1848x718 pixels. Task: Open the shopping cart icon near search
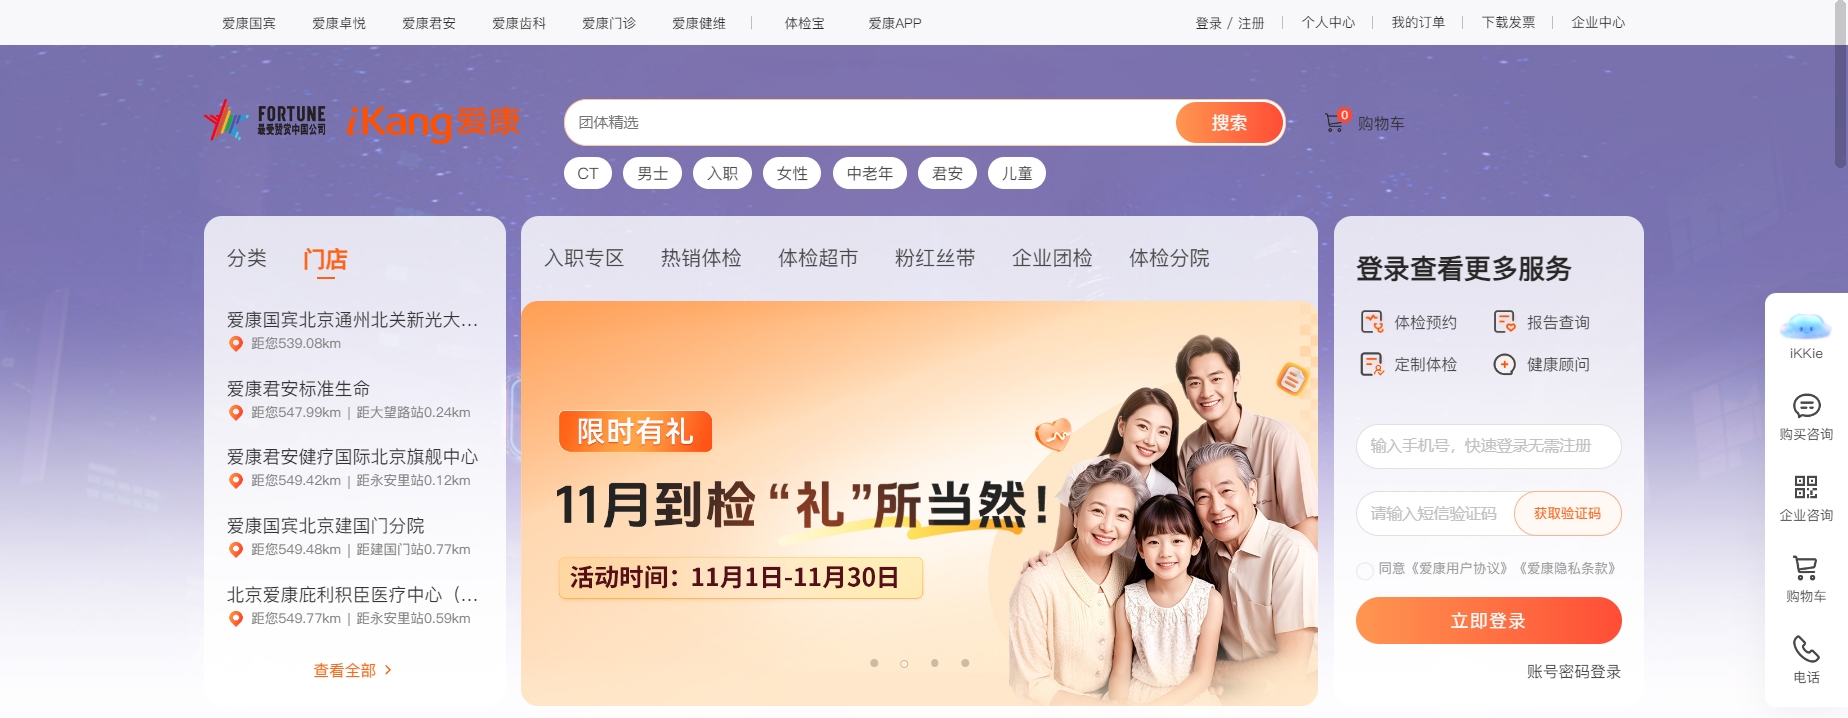tap(1334, 123)
